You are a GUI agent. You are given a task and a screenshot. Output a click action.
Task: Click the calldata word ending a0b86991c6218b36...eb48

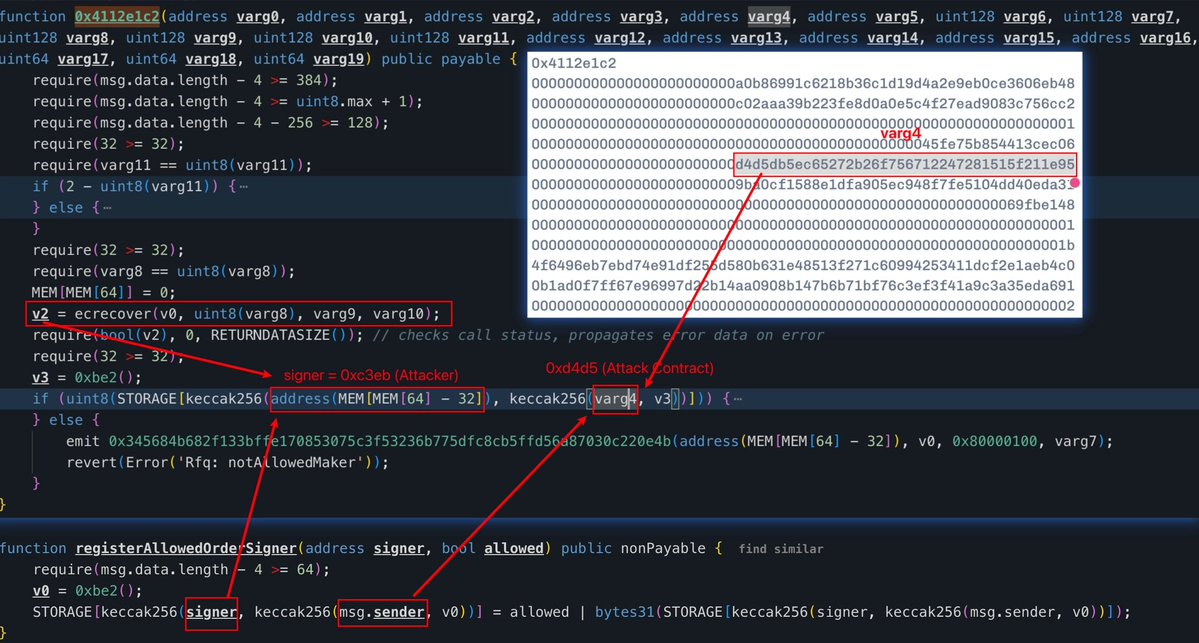pos(803,83)
